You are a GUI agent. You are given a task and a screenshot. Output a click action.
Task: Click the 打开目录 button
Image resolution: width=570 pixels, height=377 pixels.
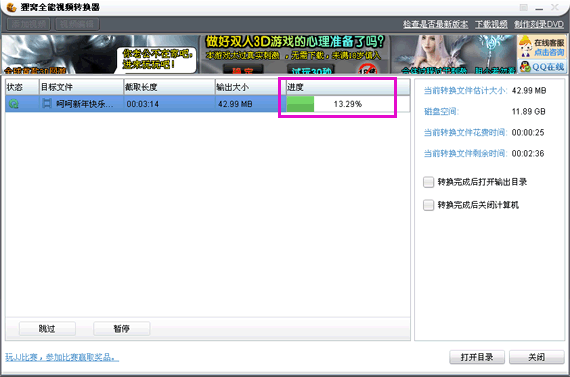[477, 357]
